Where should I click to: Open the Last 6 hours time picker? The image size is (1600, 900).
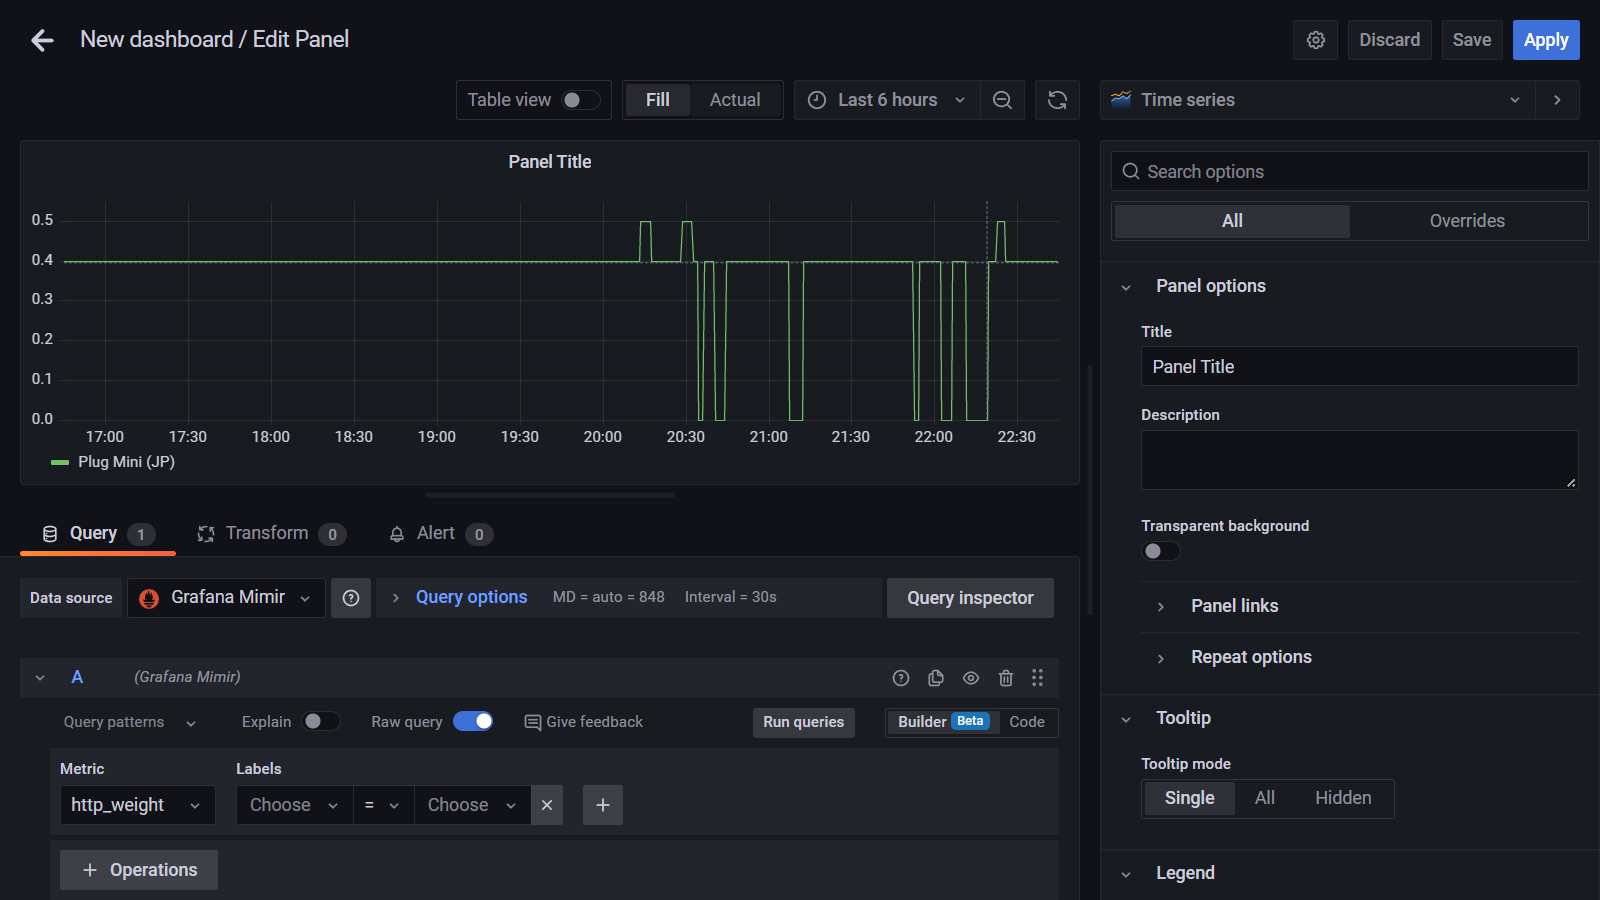tap(887, 100)
